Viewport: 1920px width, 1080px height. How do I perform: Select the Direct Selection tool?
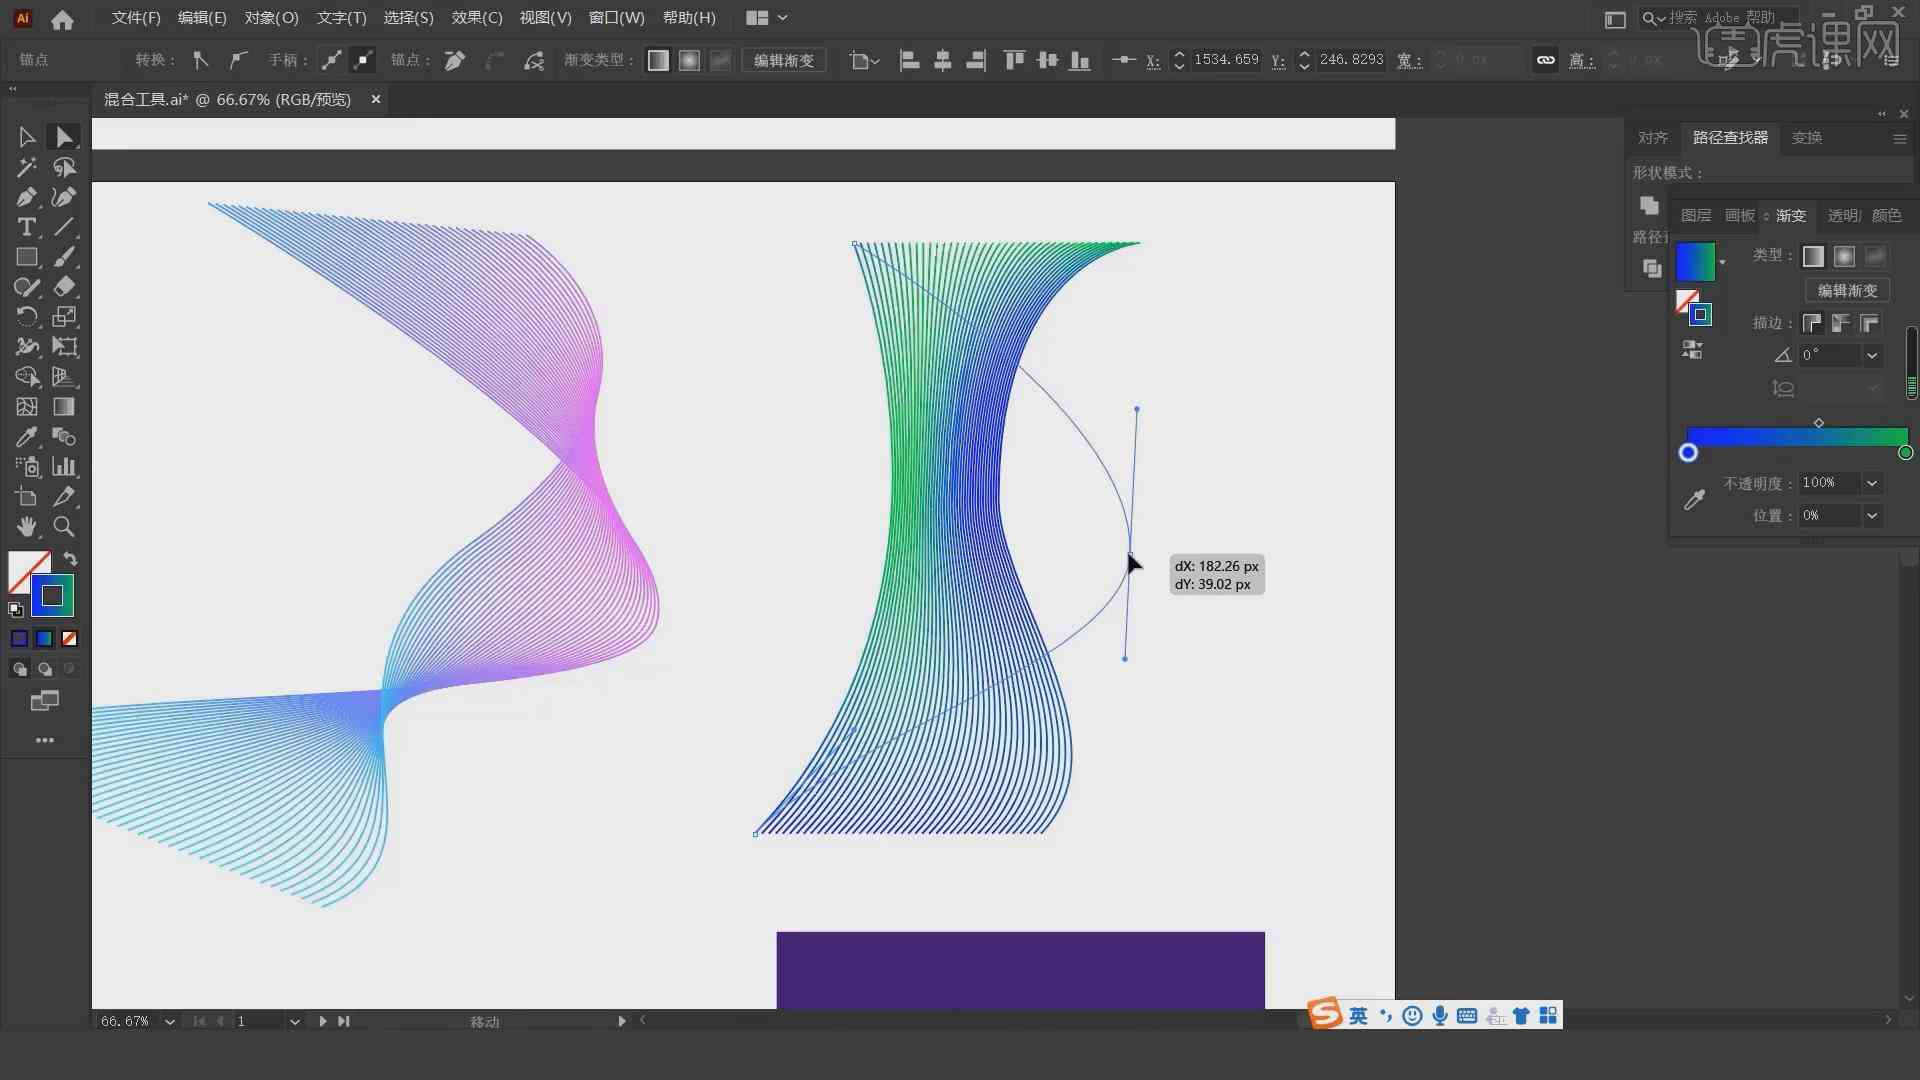[64, 137]
